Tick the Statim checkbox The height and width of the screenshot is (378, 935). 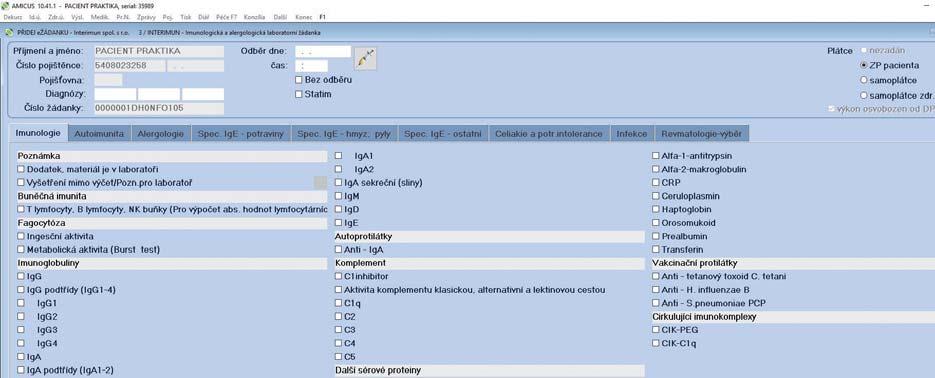pos(299,94)
